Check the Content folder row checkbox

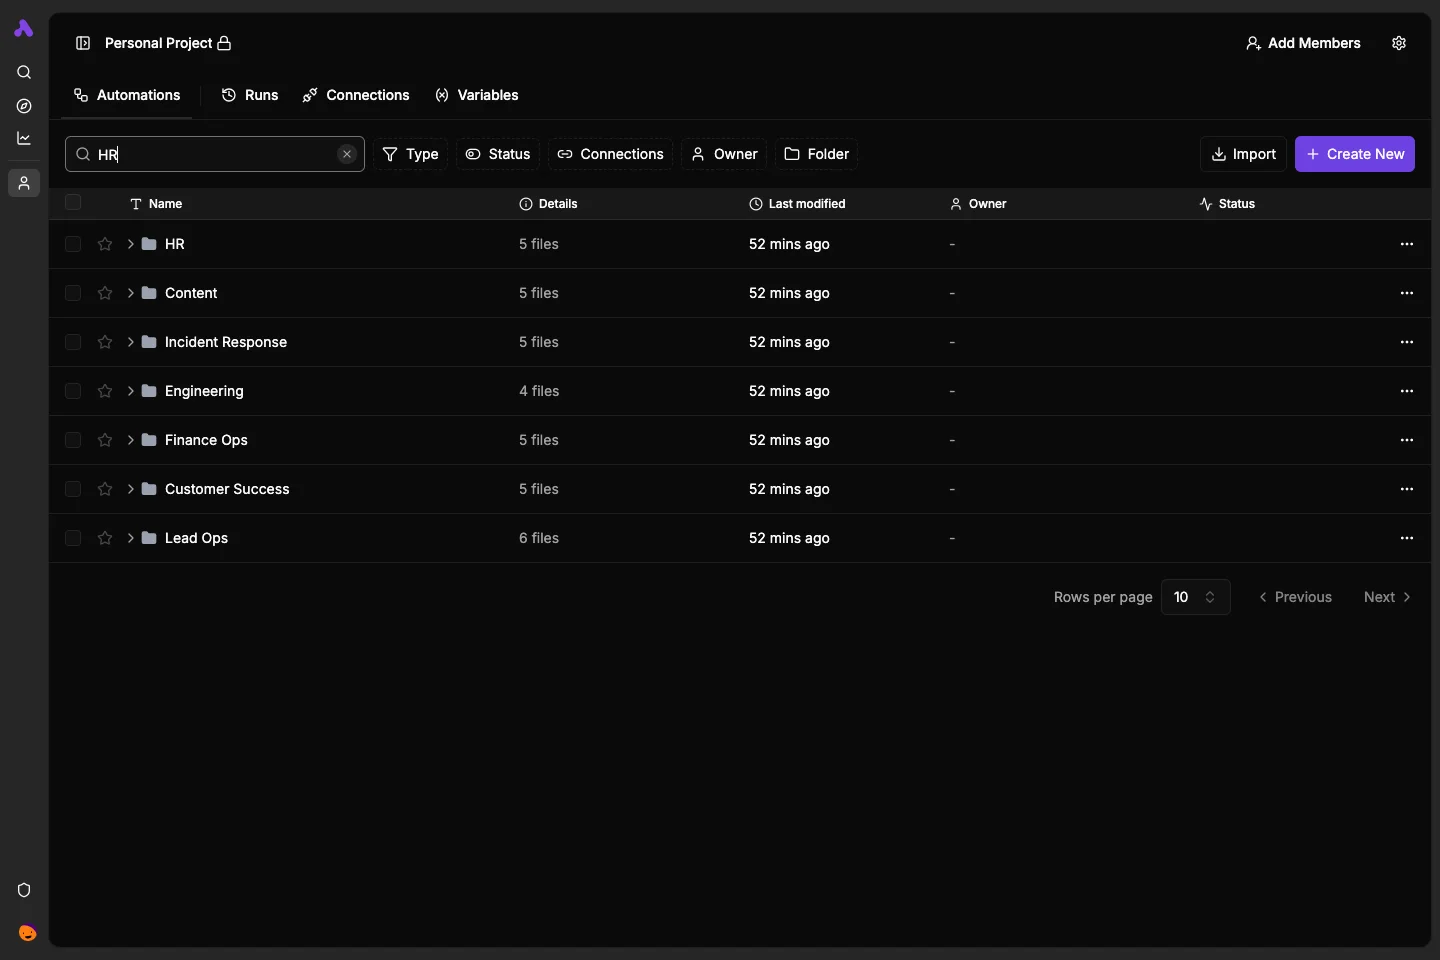(x=73, y=293)
